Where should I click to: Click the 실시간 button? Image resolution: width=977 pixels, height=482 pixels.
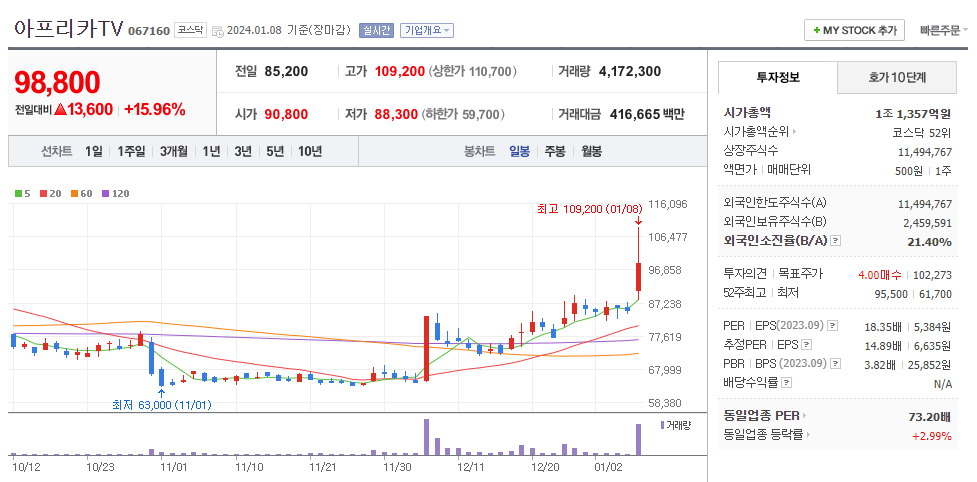376,30
